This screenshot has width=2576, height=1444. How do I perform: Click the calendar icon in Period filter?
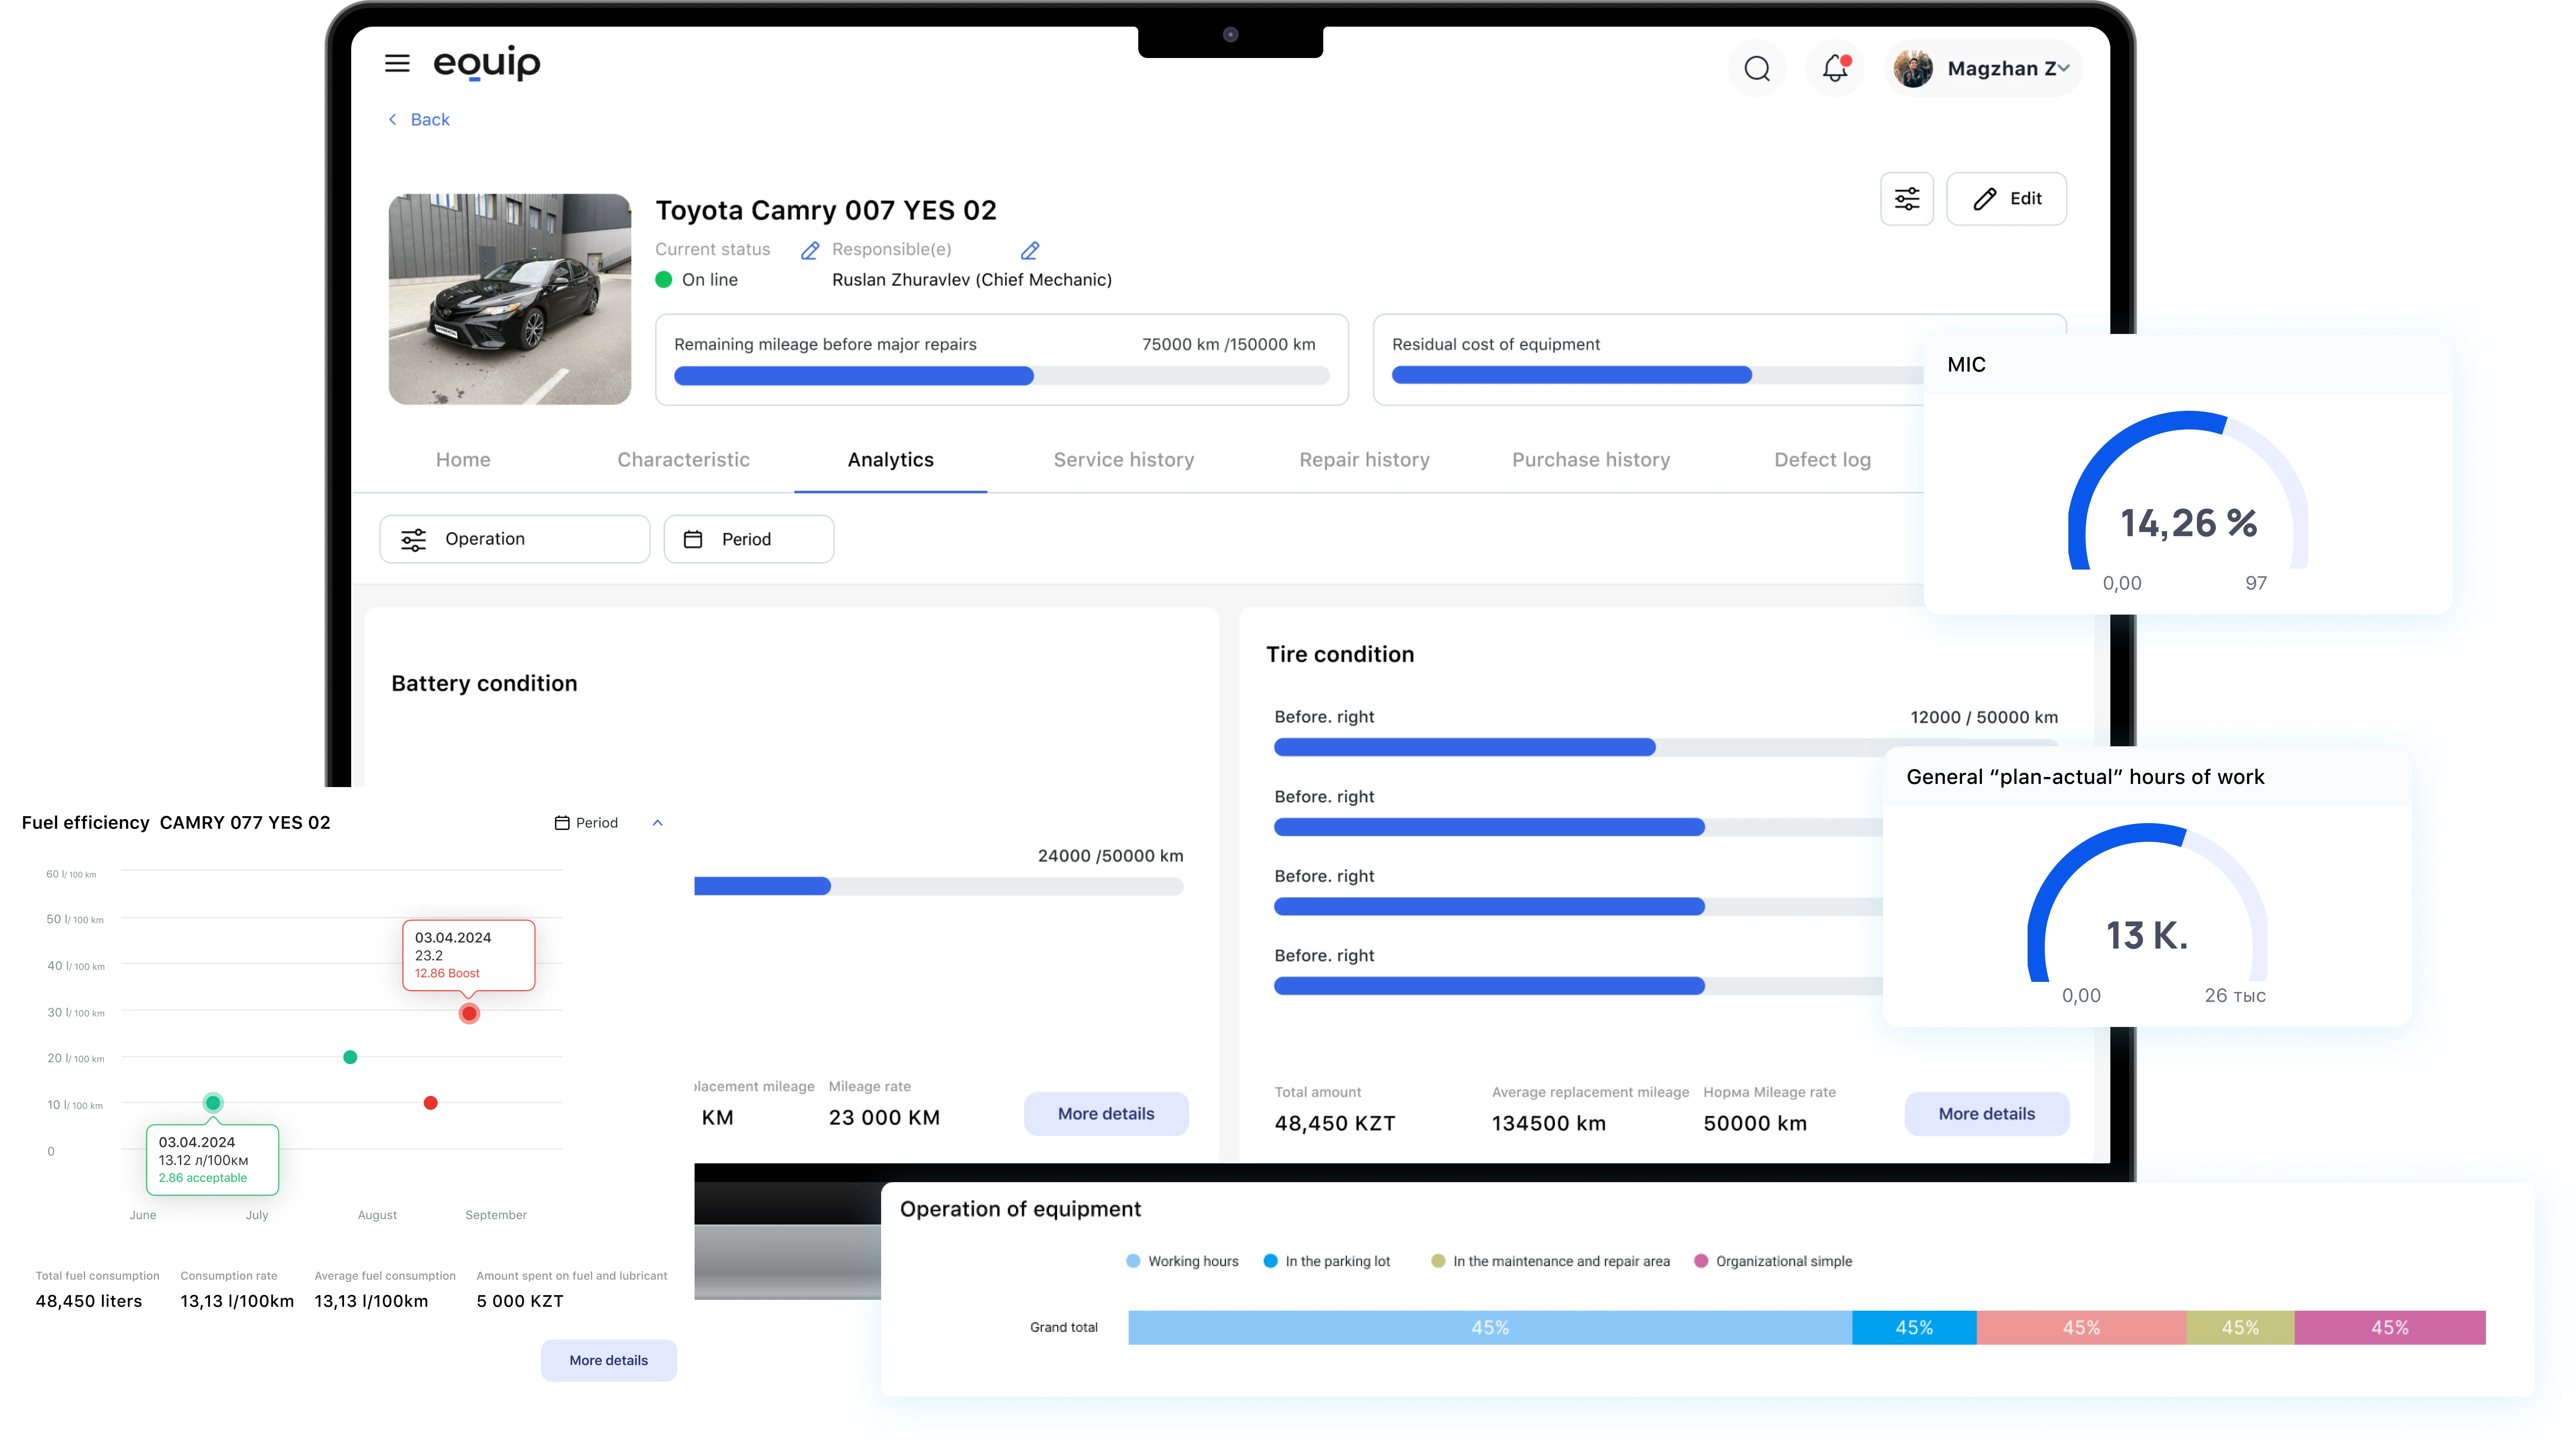click(x=693, y=539)
